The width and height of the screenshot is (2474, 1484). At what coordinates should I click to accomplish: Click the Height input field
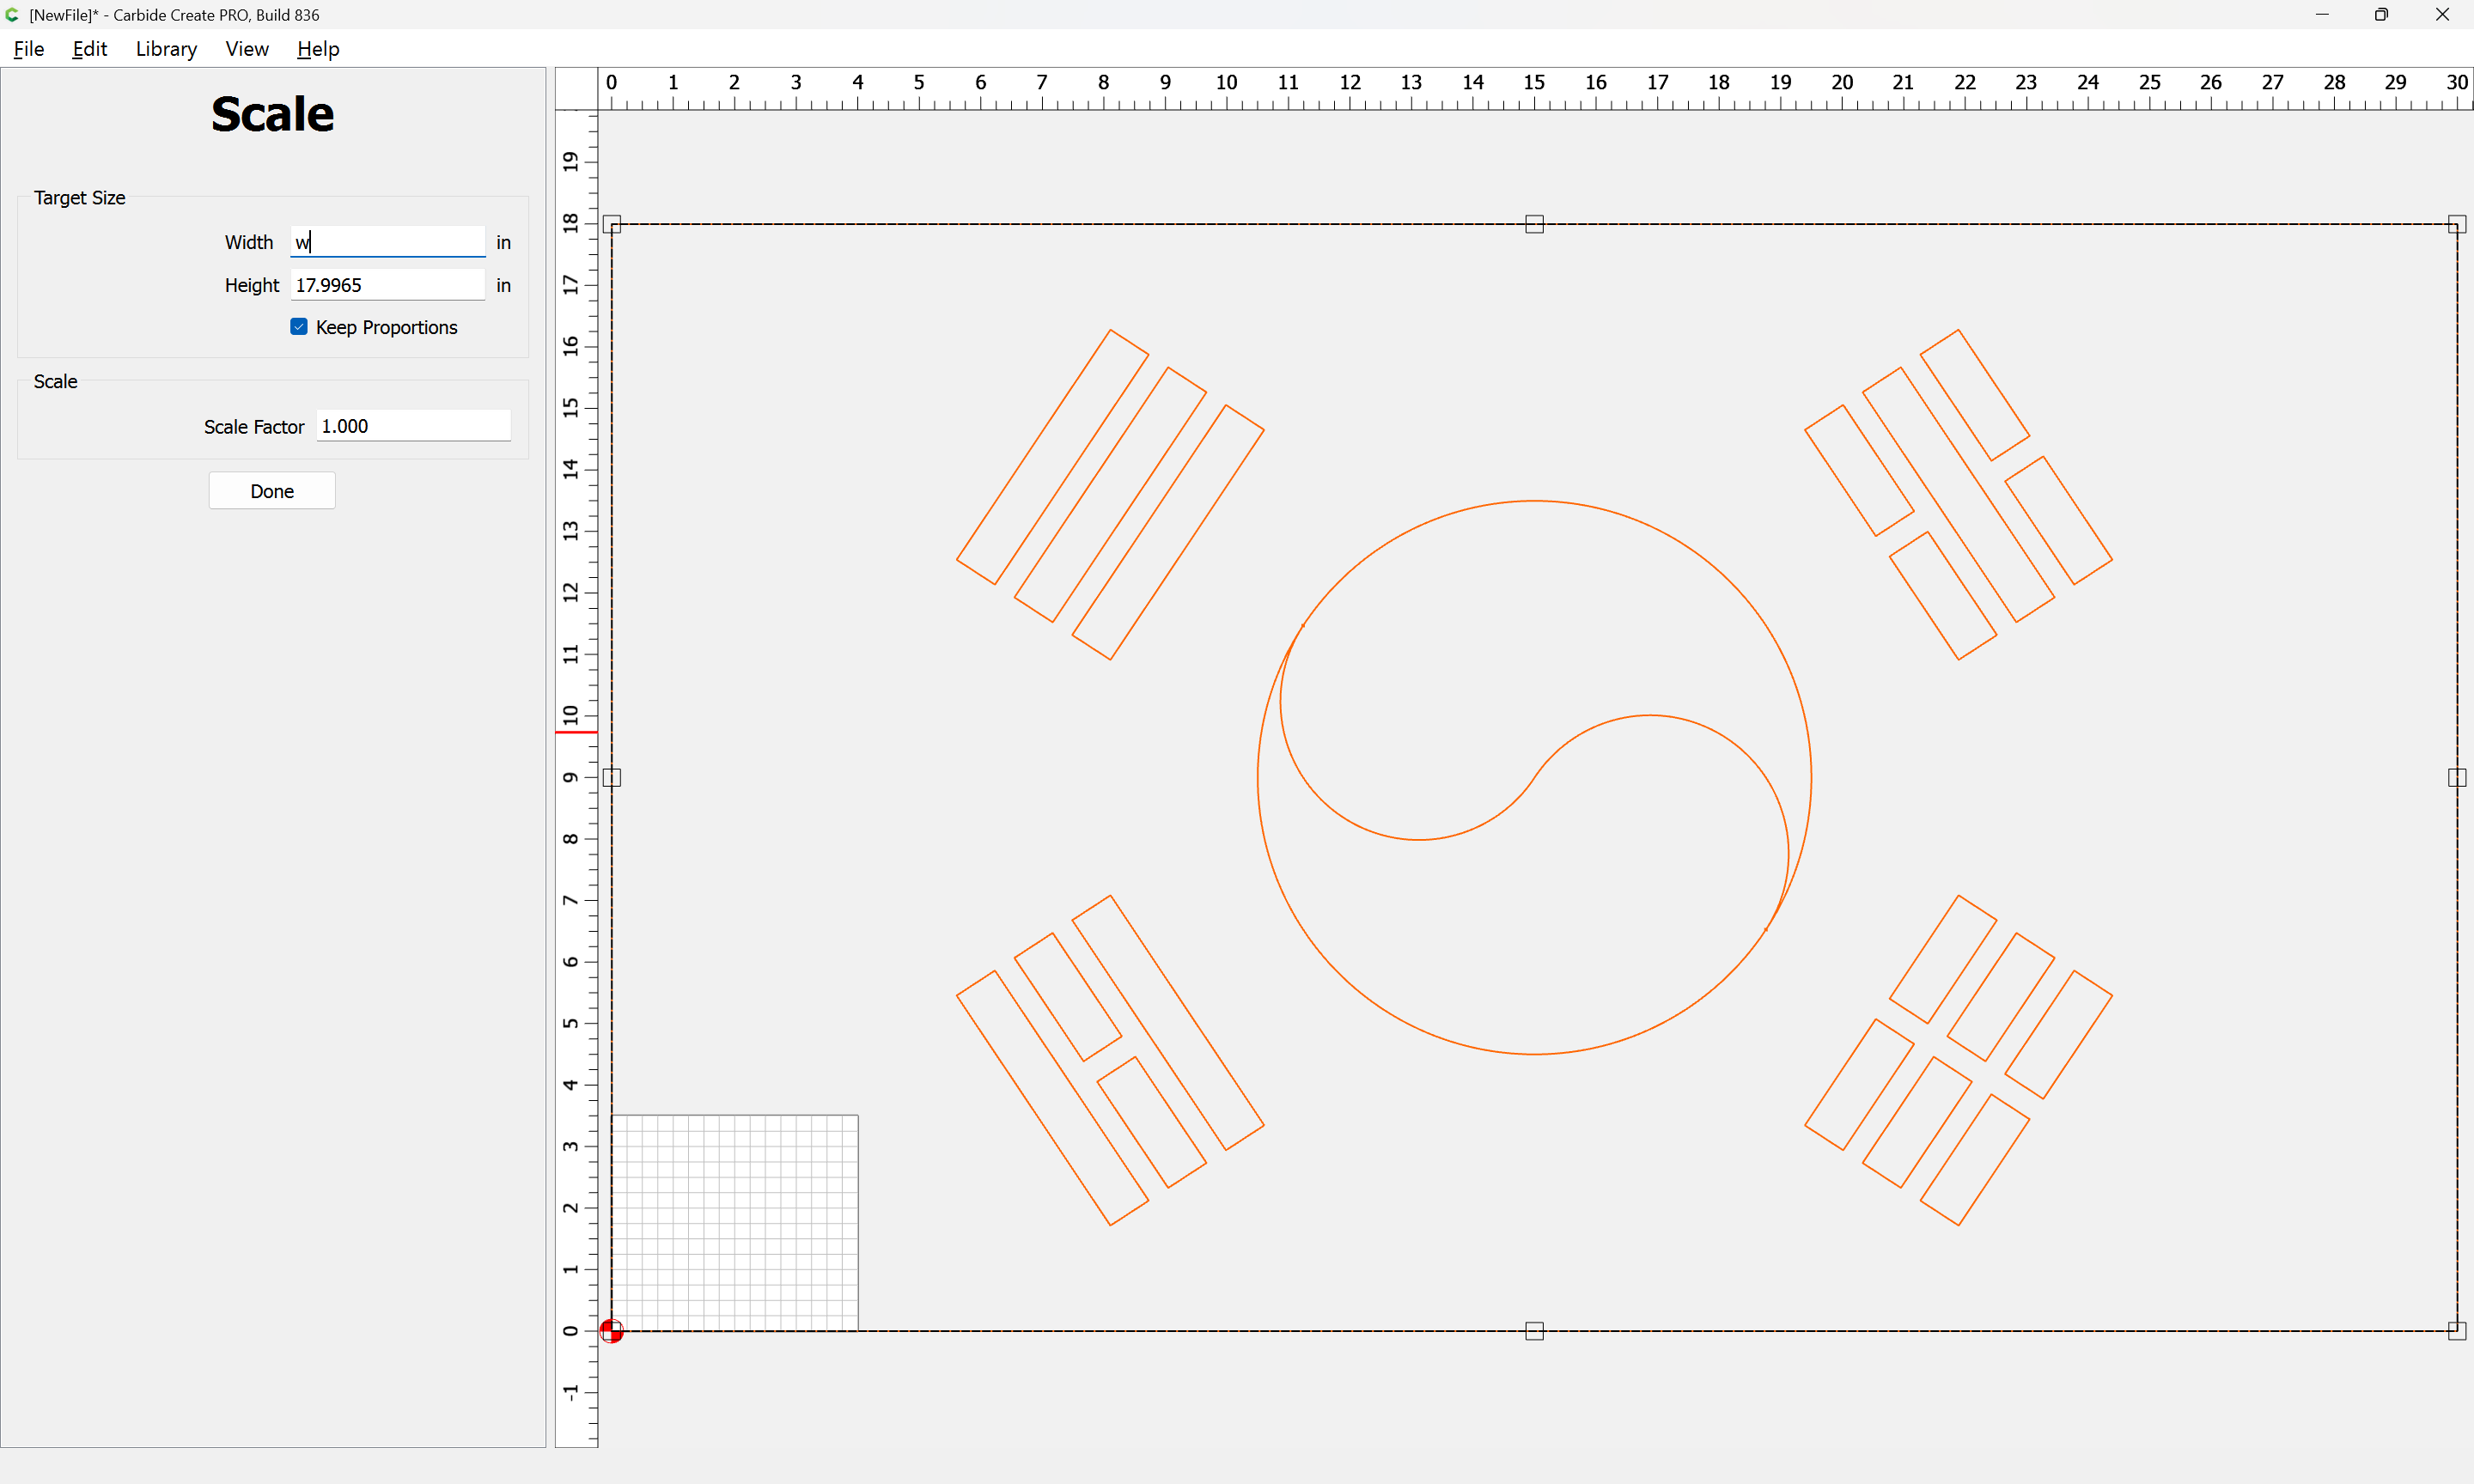pos(388,285)
